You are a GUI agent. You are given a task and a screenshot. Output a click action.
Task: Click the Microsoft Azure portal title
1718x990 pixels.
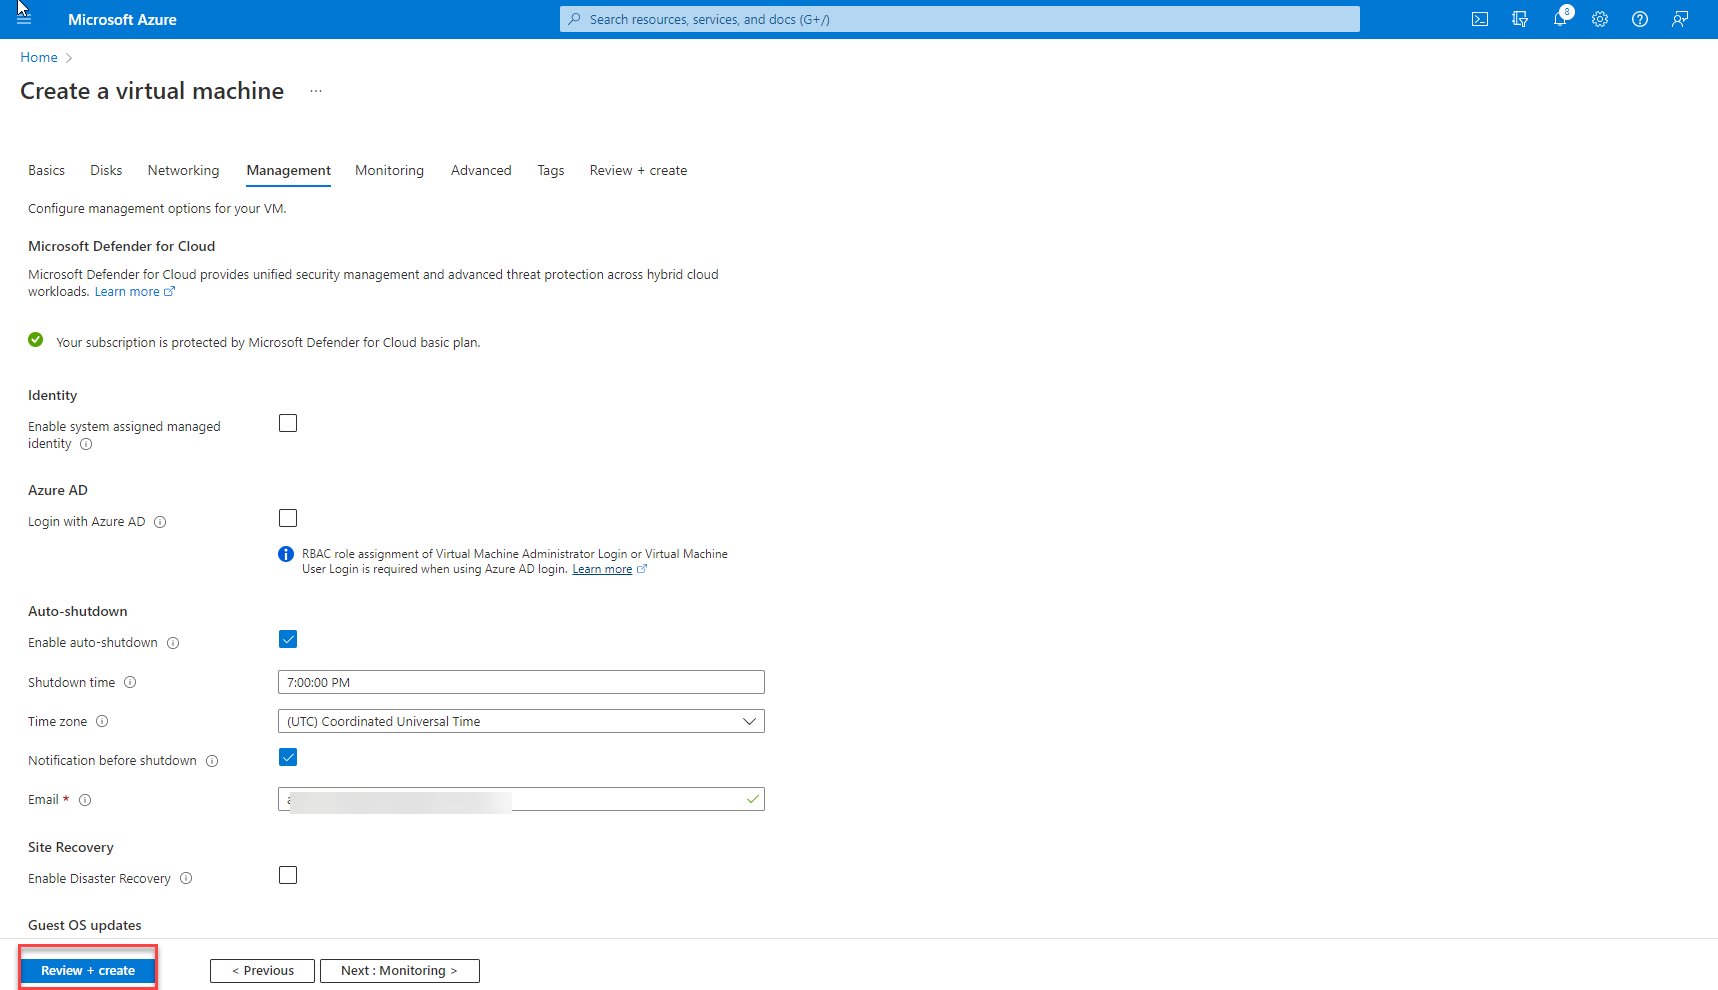[122, 20]
